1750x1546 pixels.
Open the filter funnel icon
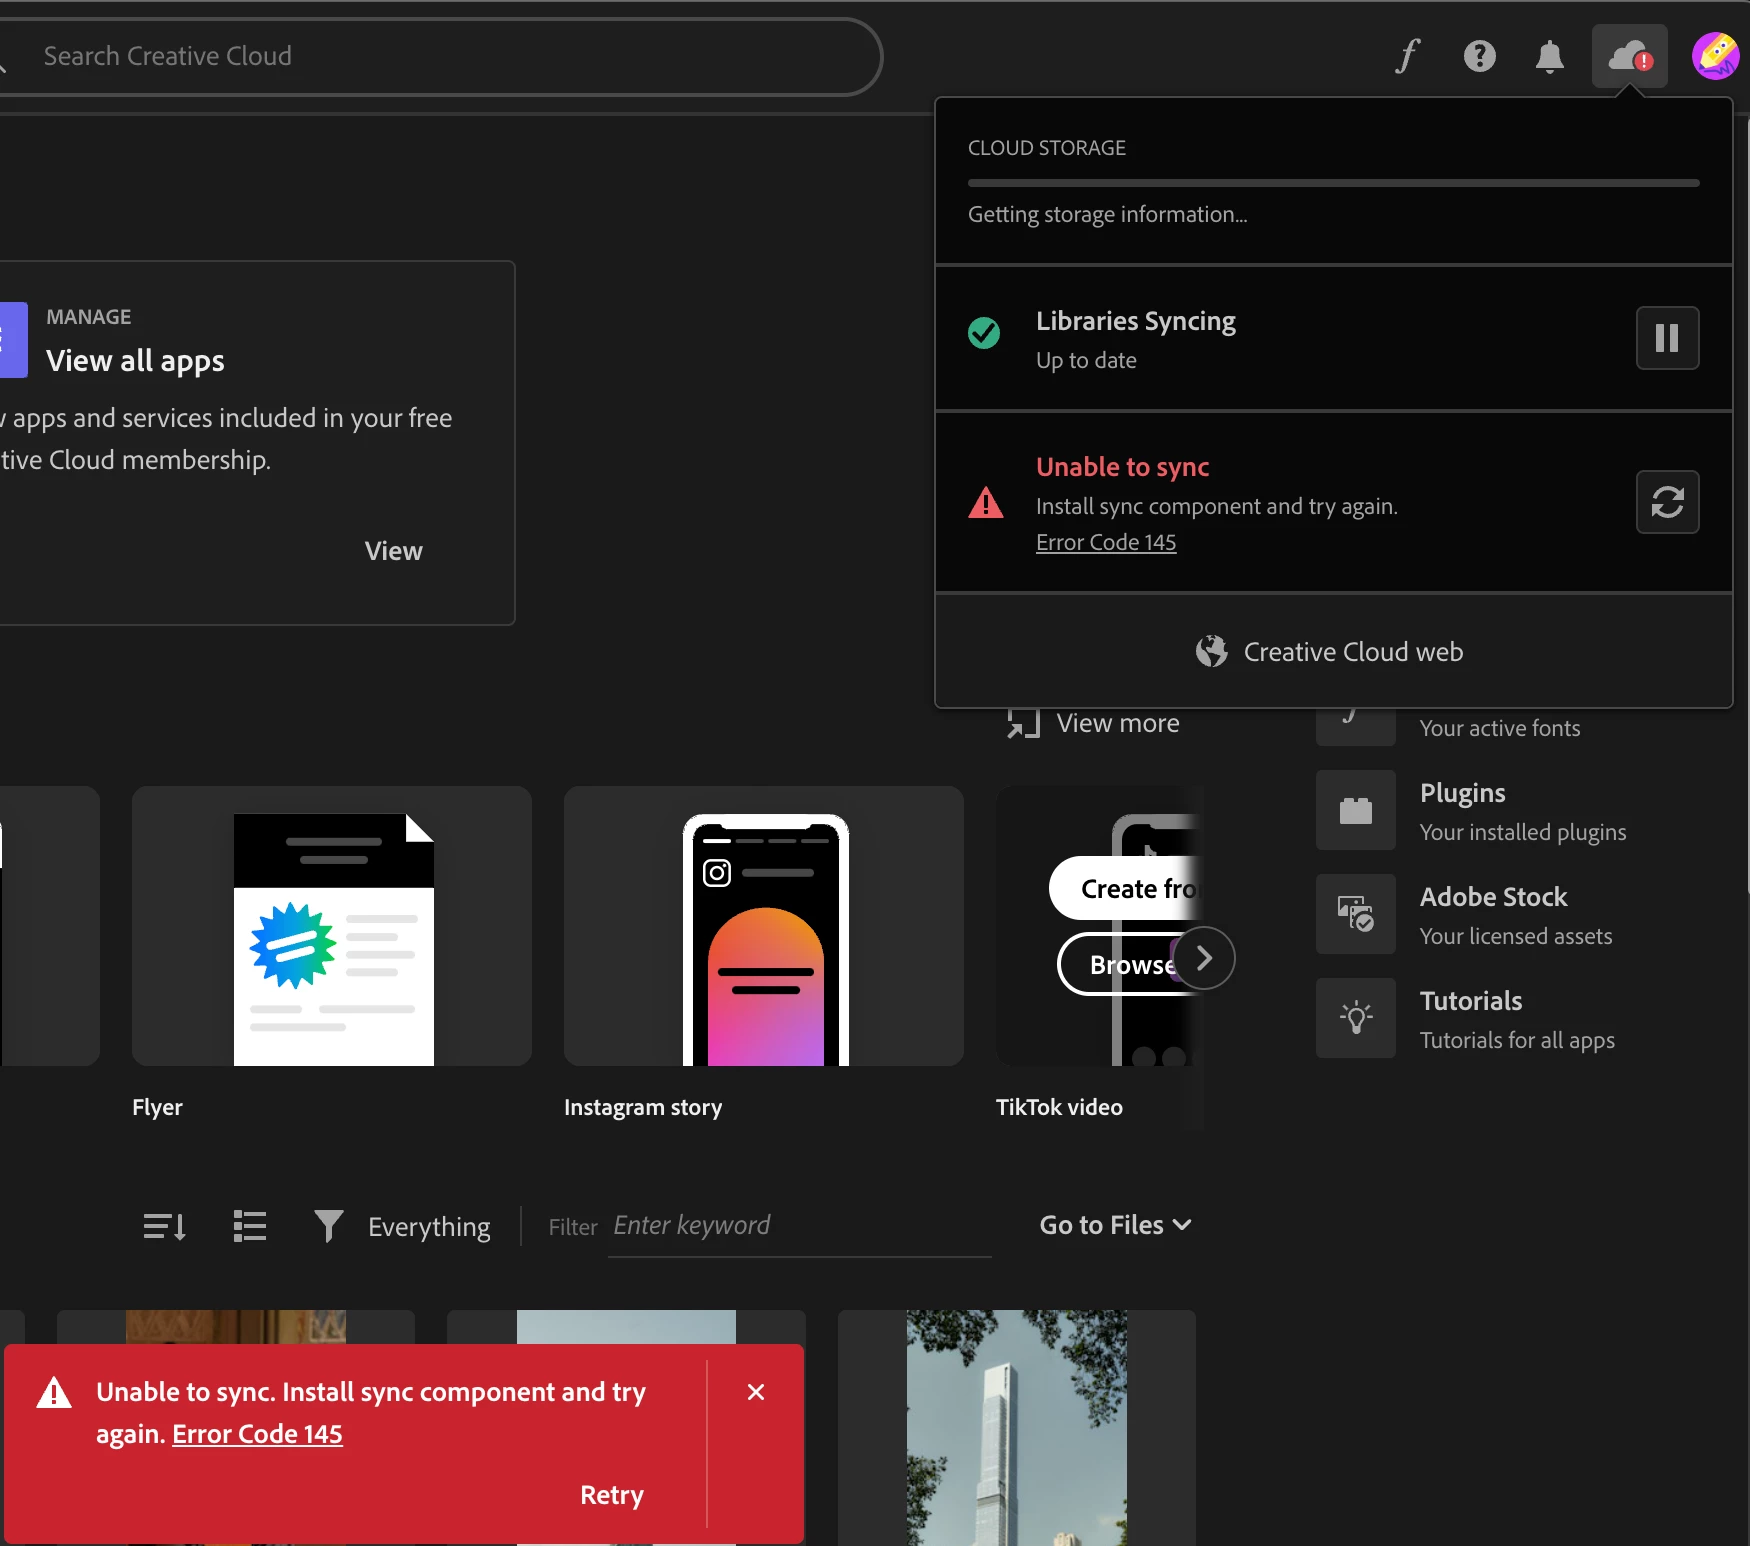point(328,1226)
